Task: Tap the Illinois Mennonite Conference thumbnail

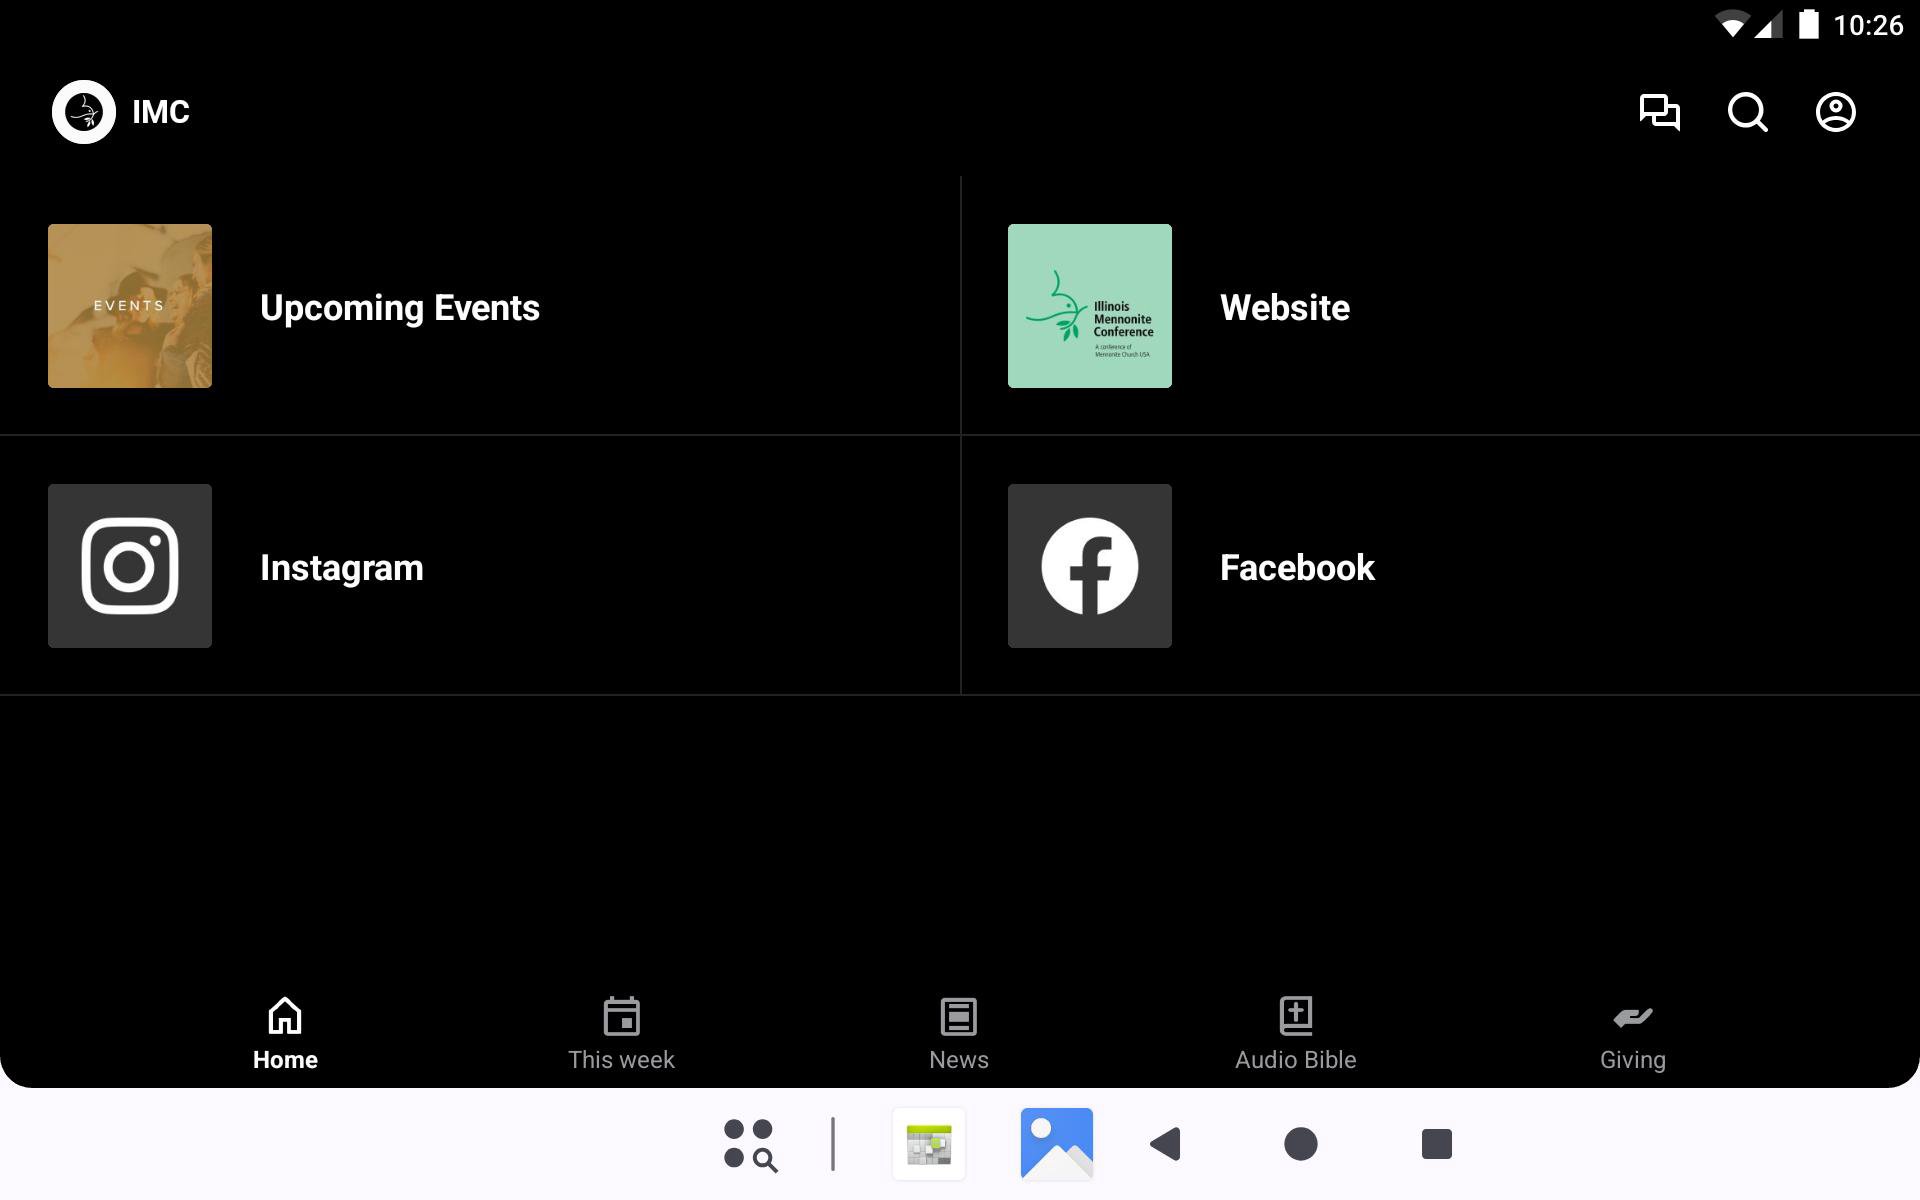Action: click(1090, 306)
